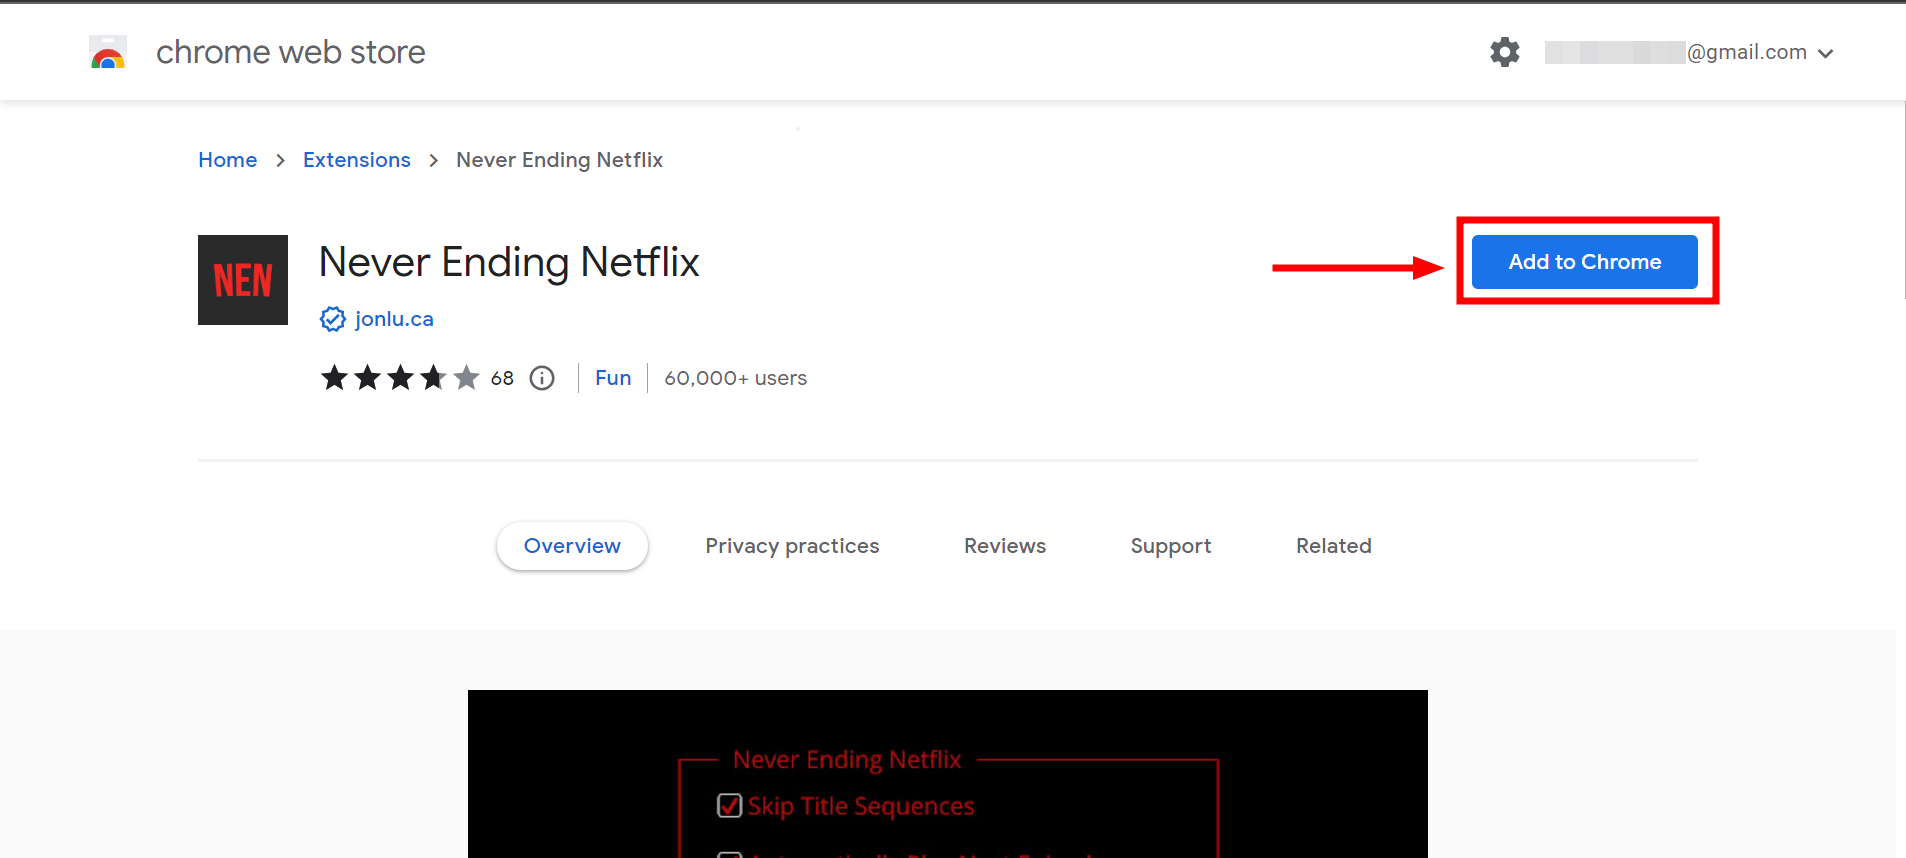Toggle the Skip Title Sequences checkbox
Image resolution: width=1906 pixels, height=858 pixels.
730,806
